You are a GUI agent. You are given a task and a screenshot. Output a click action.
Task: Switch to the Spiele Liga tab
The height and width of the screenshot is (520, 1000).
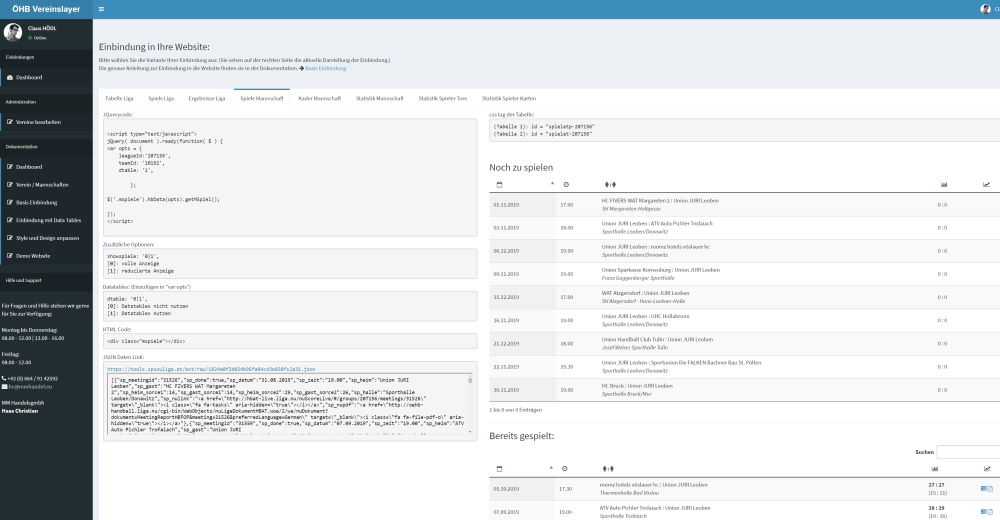coord(161,98)
